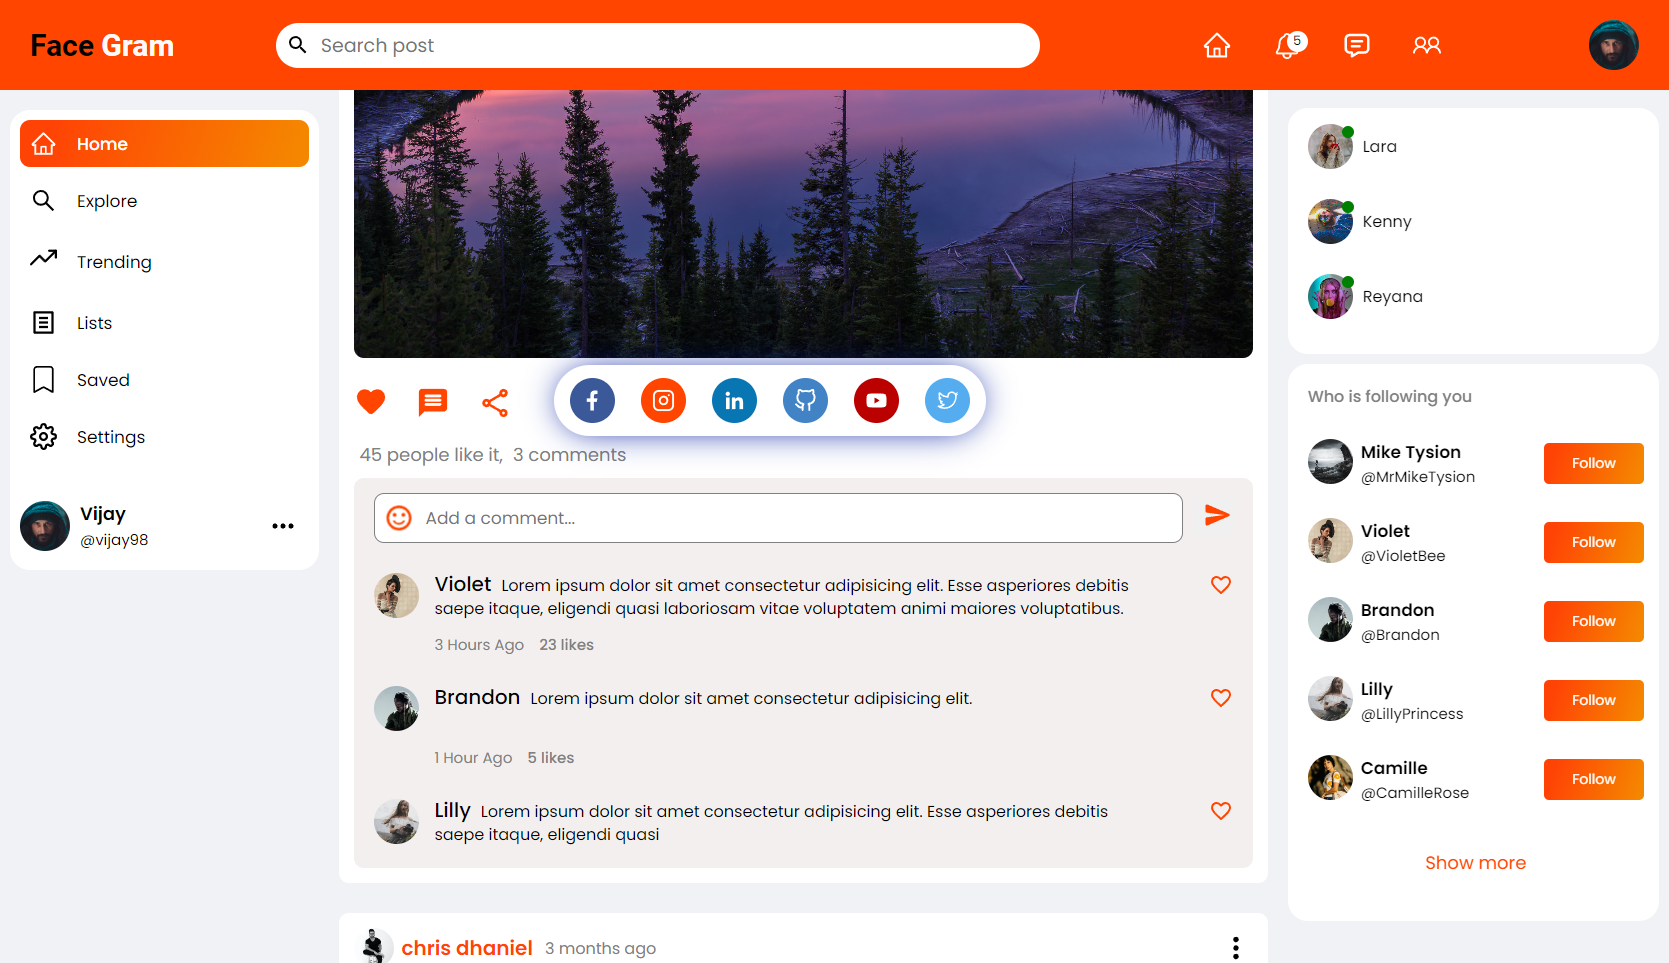Open the options menu next to Vijay
This screenshot has height=963, width=1669.
(x=283, y=525)
